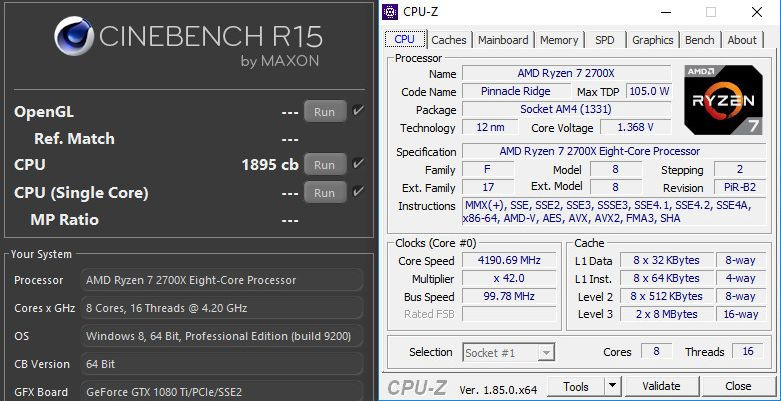Toggle the CPU (Single Core) checkmark

click(x=359, y=191)
